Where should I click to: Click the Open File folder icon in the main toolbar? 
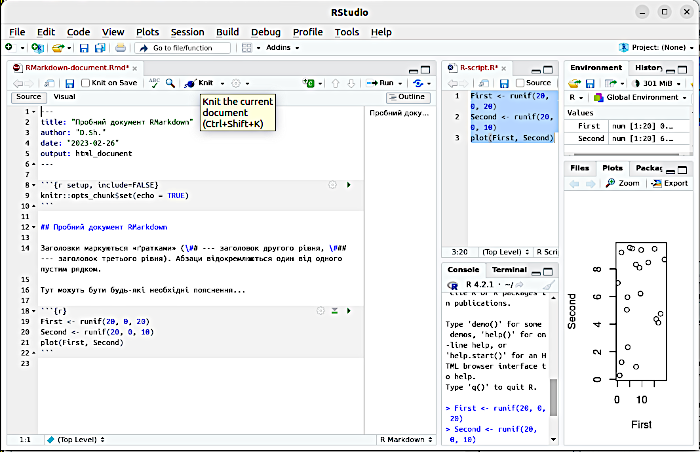58,47
